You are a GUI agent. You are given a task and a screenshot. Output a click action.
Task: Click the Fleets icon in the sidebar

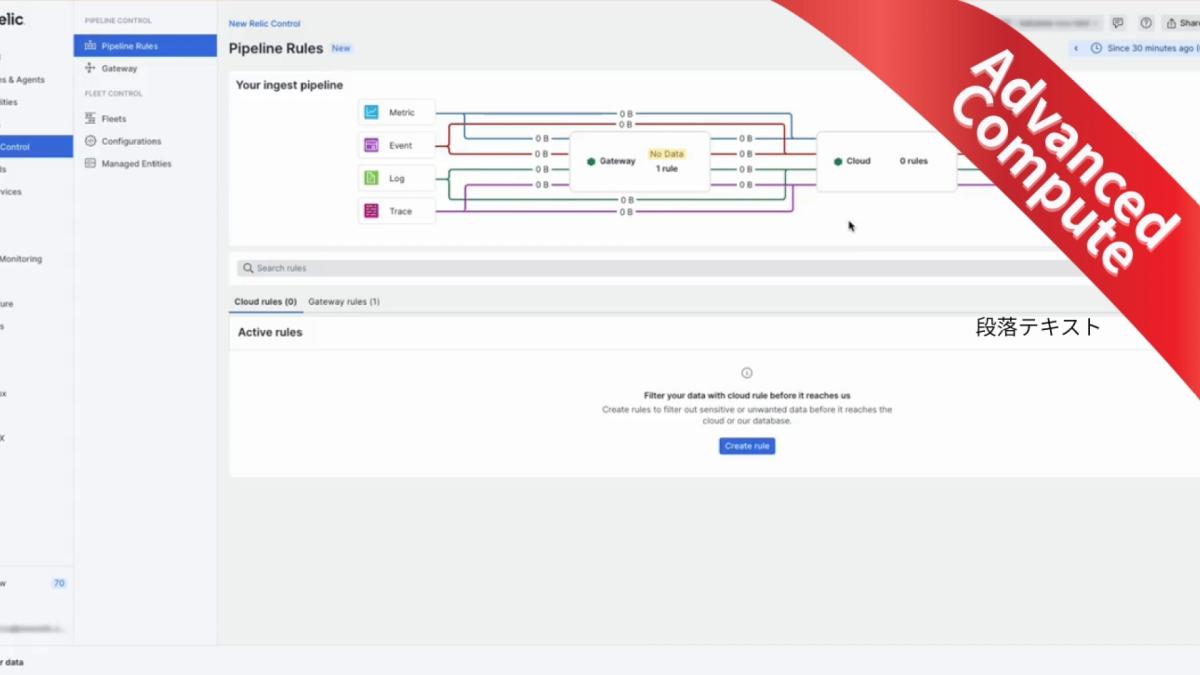click(x=91, y=119)
